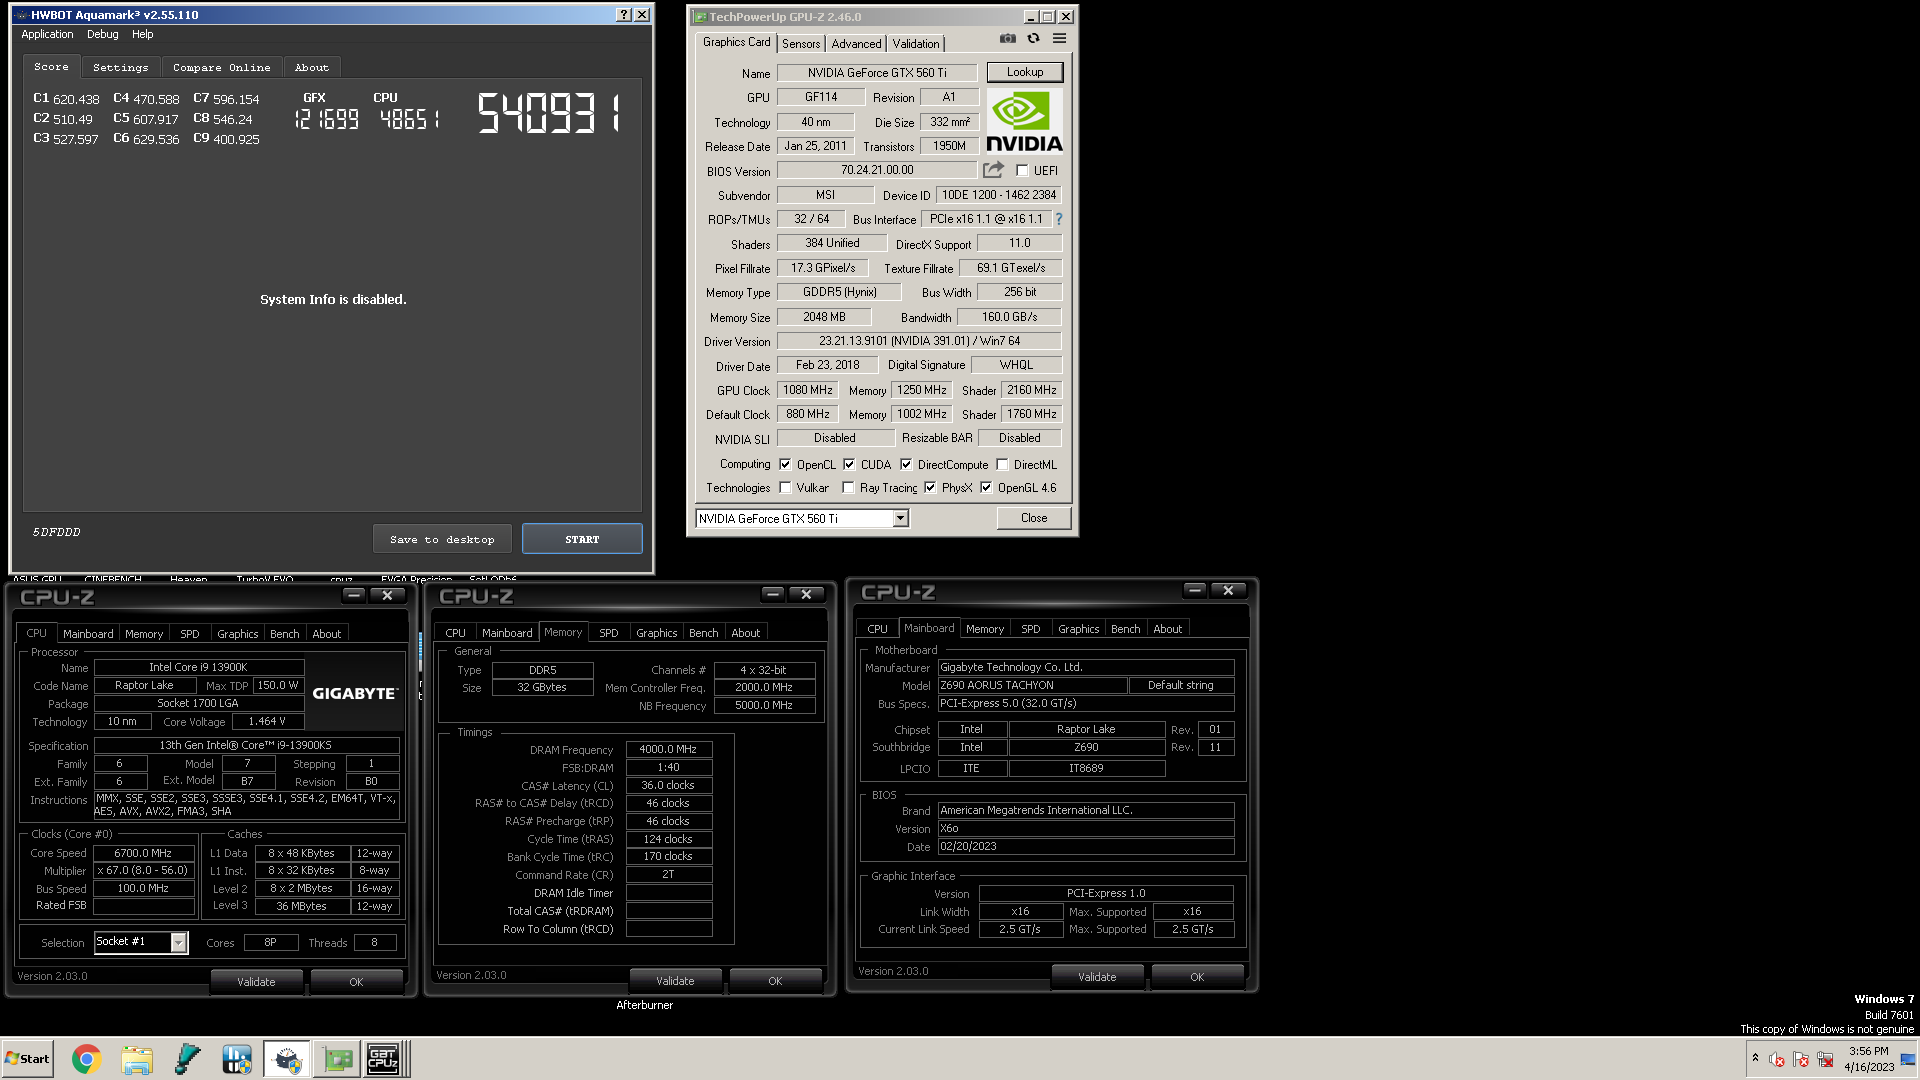Take a GPU-Z screenshot with camera icon

coord(1008,39)
